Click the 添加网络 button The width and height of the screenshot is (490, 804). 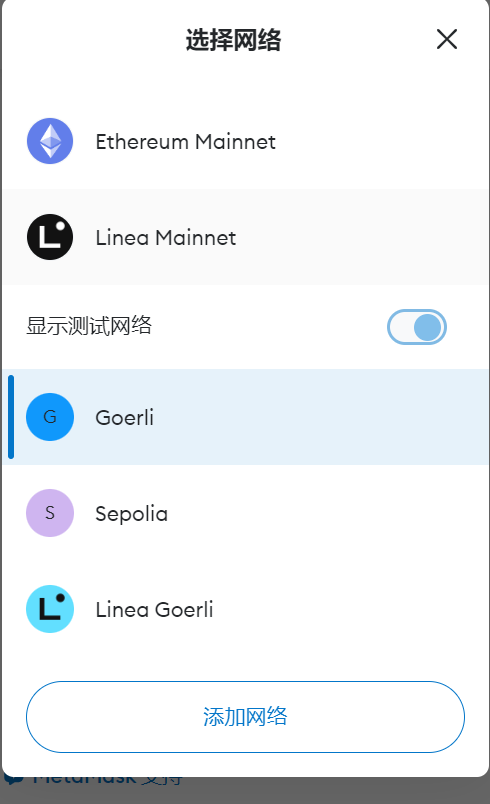coord(246,717)
